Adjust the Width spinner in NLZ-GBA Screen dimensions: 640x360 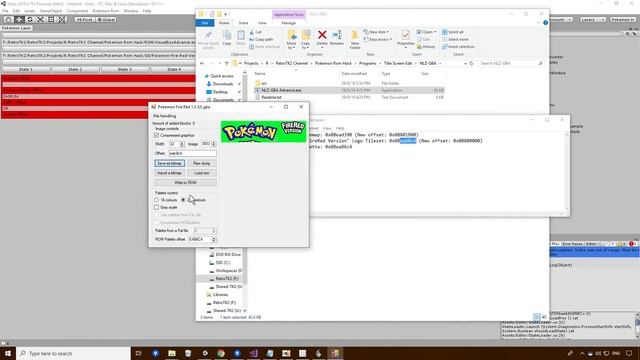(x=182, y=144)
